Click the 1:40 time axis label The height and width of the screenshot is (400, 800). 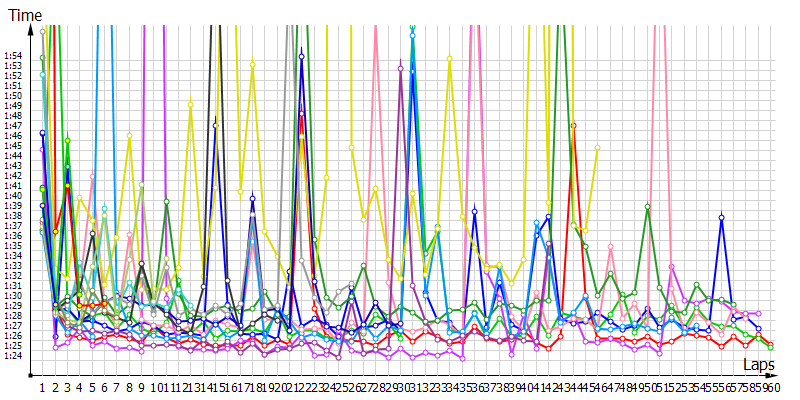click(x=13, y=196)
